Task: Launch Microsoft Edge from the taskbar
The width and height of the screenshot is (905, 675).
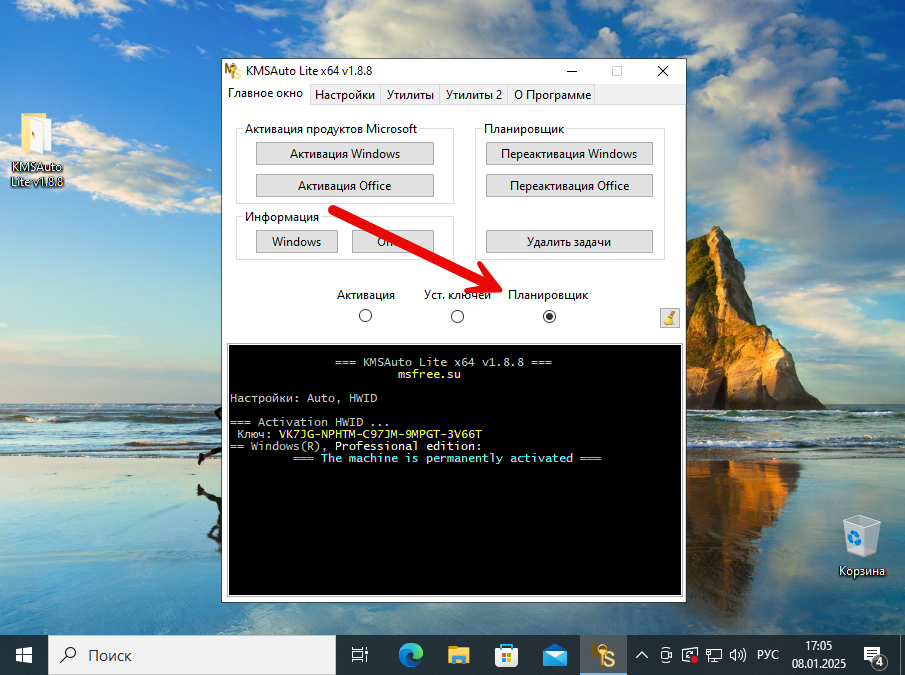Action: 410,655
